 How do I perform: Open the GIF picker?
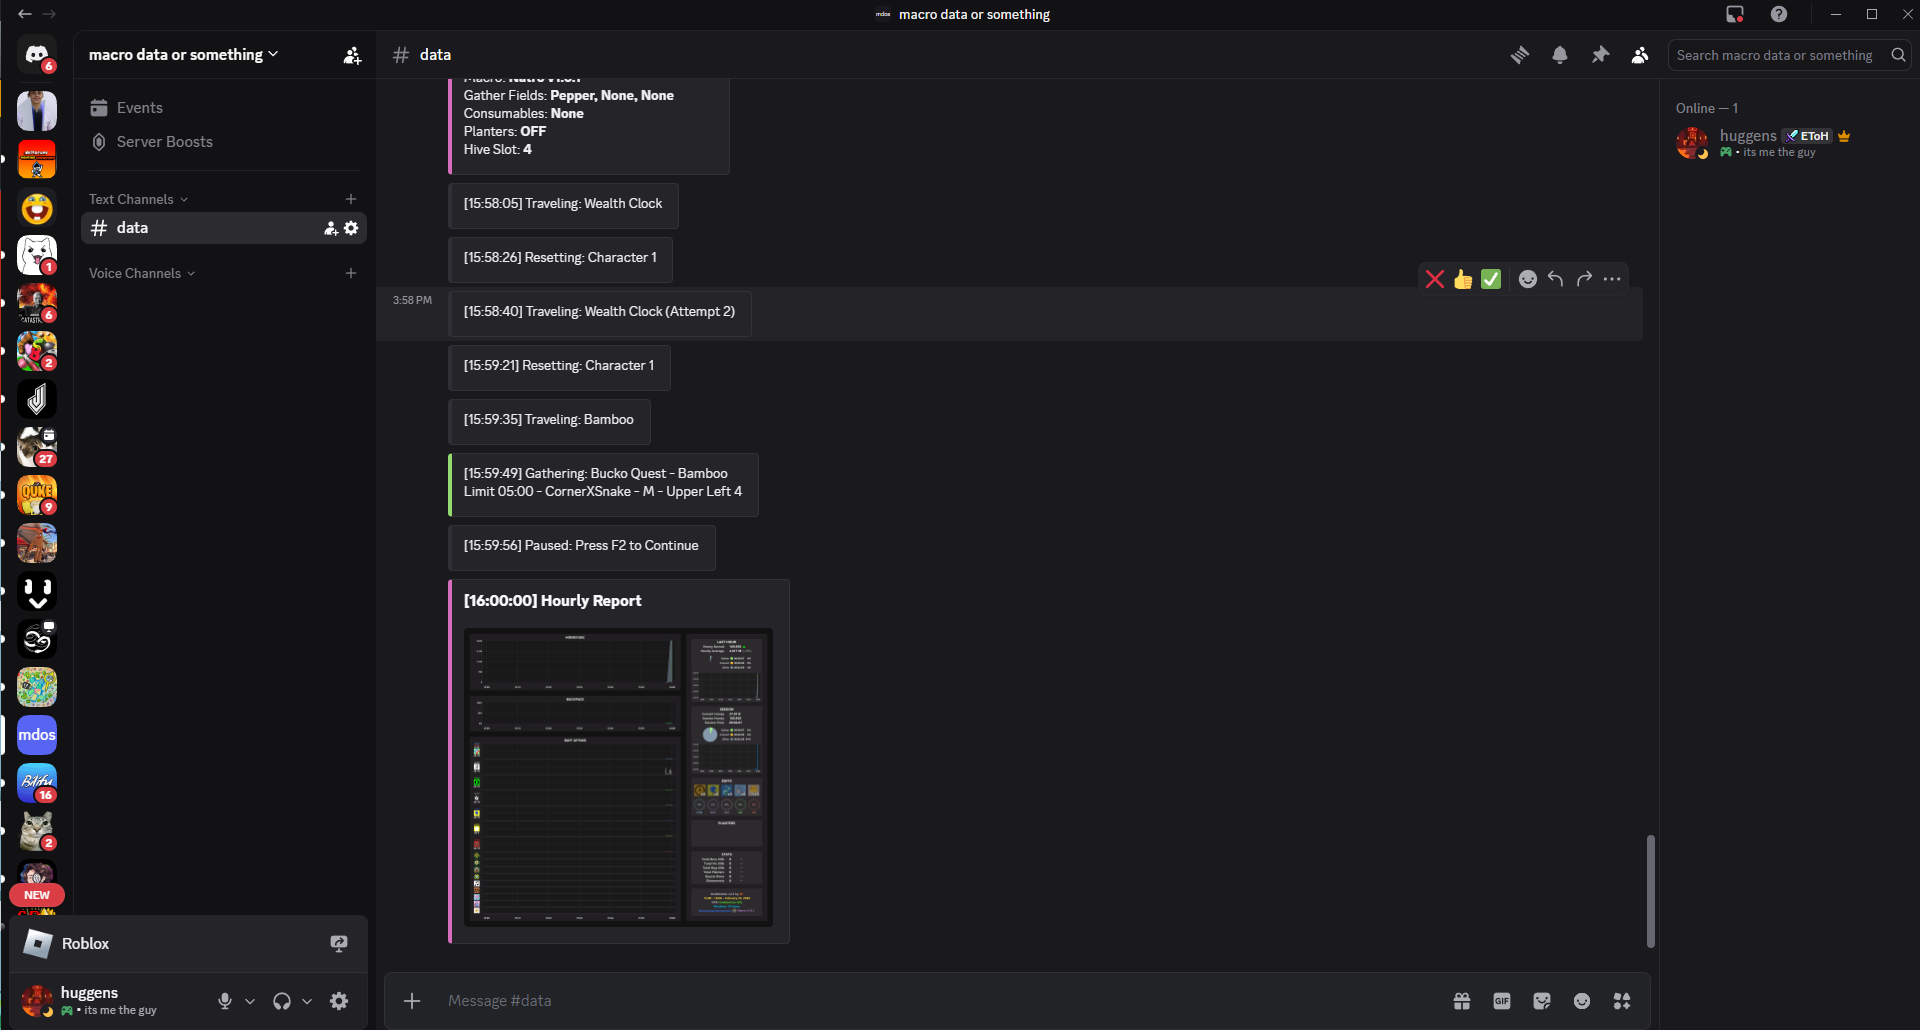tap(1501, 1000)
